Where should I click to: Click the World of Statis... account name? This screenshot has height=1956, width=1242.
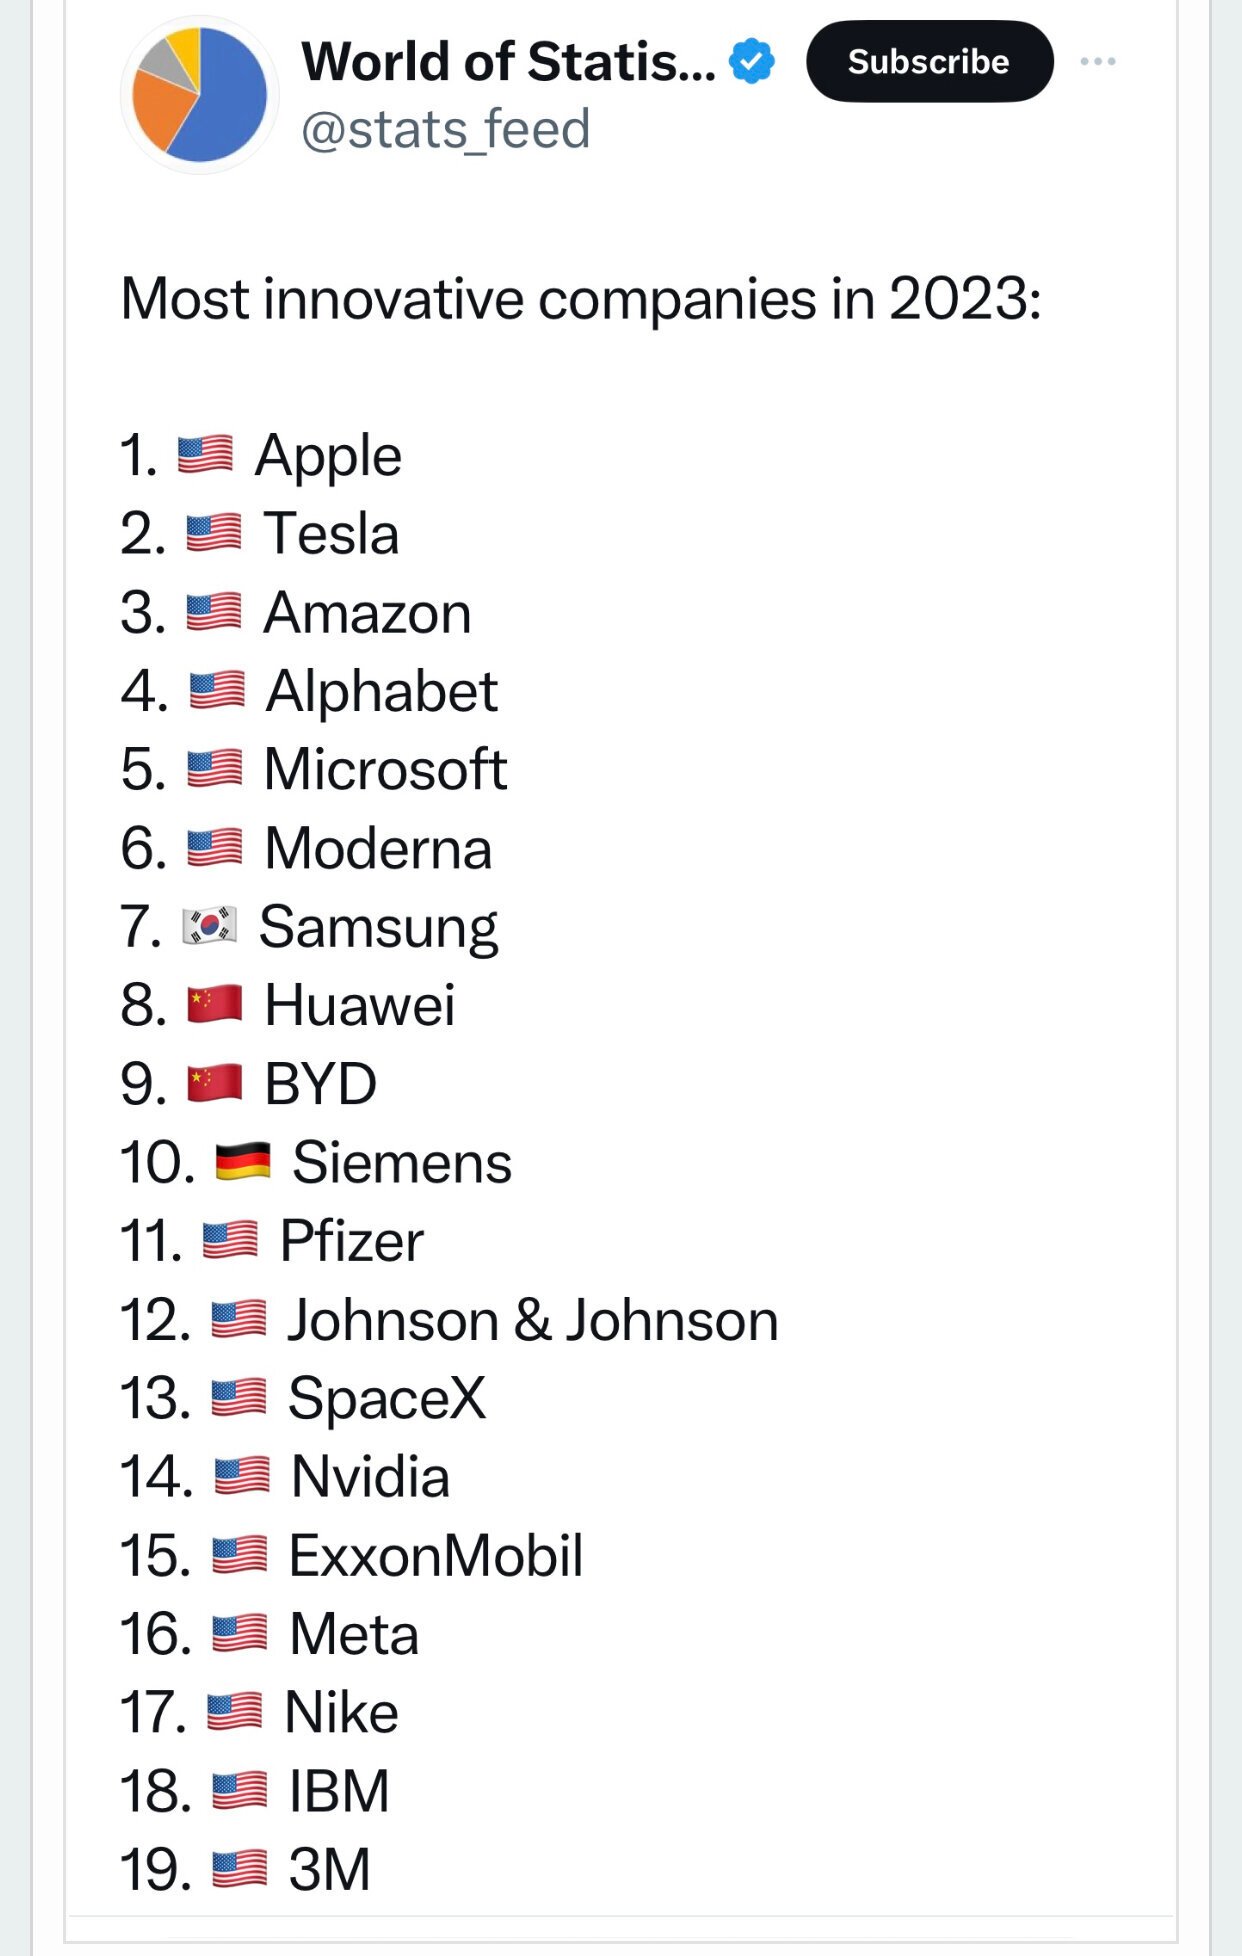pos(509,62)
